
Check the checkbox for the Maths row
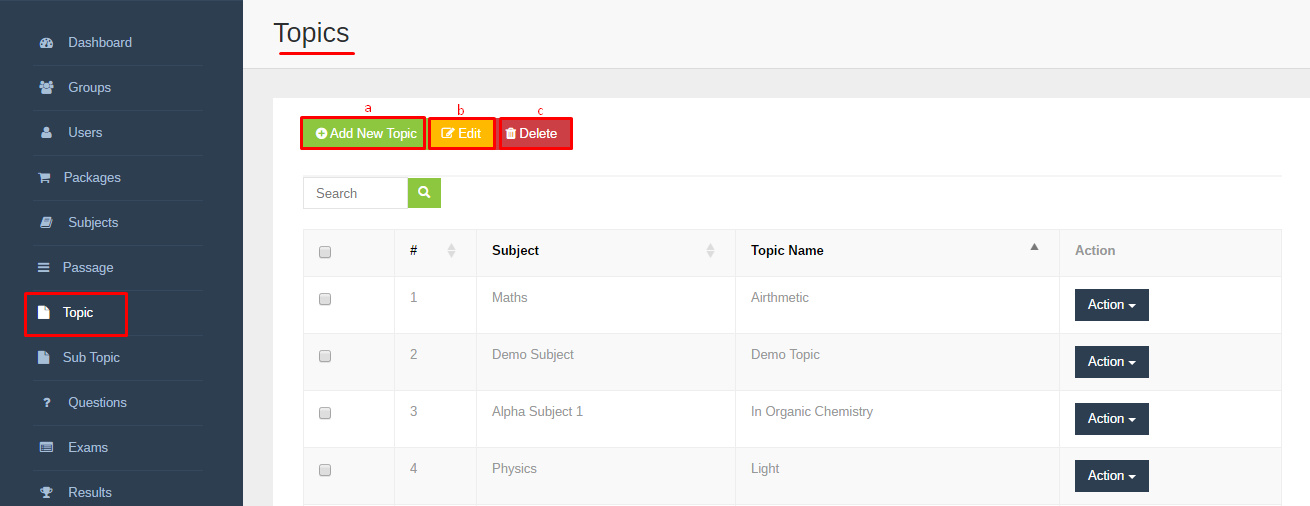[325, 299]
